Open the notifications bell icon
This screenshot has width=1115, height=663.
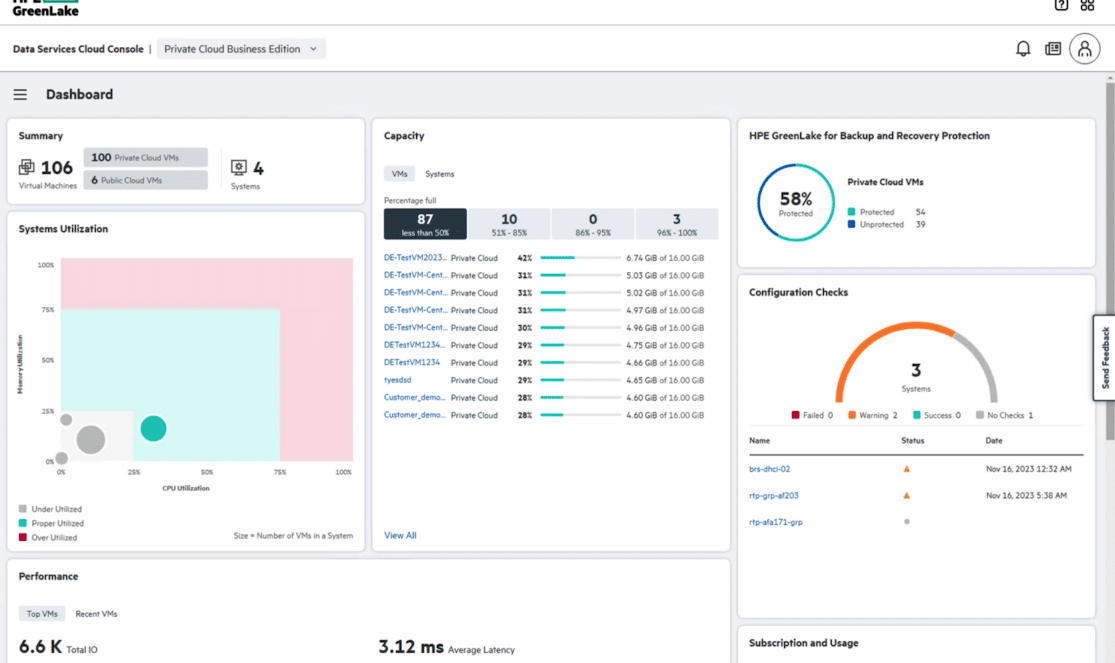coord(1023,48)
